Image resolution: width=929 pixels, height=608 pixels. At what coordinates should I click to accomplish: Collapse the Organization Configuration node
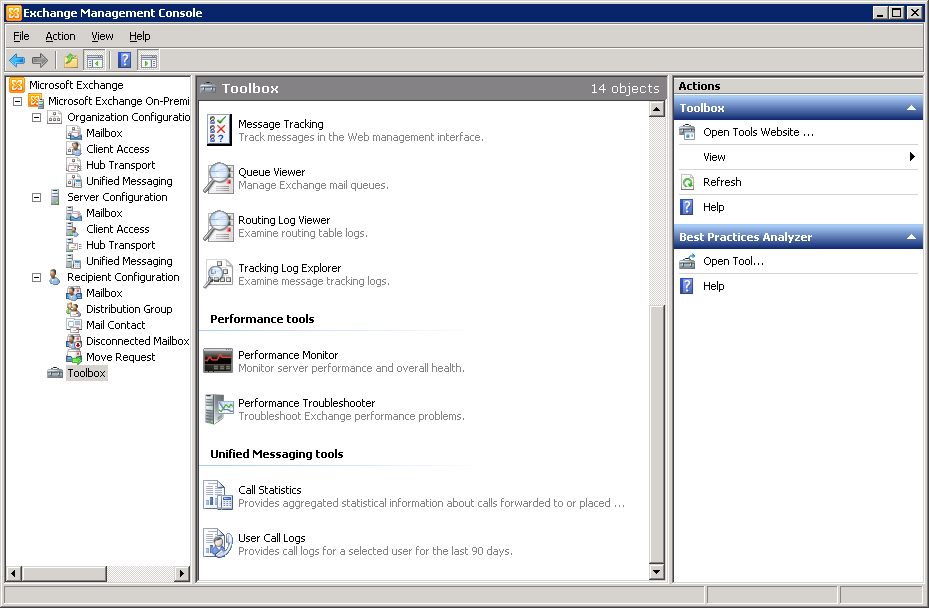coord(37,117)
